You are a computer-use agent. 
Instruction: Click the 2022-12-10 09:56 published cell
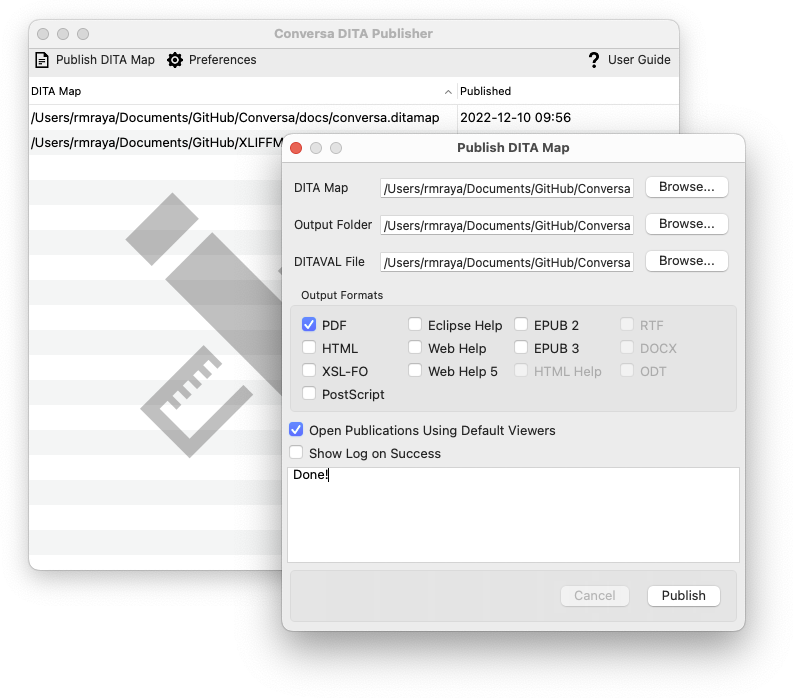pyautogui.click(x=515, y=117)
